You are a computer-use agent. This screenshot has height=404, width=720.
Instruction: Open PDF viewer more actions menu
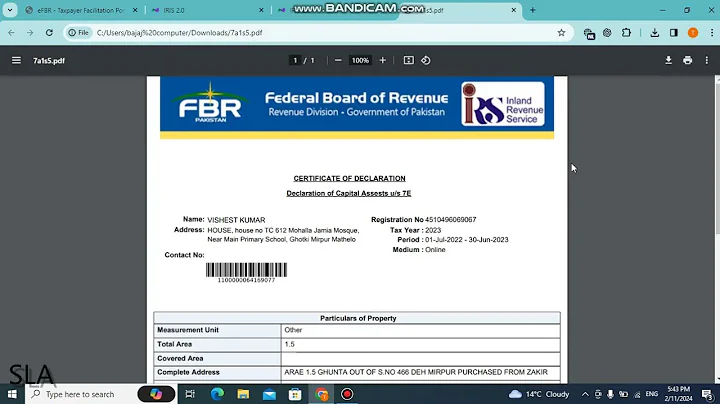click(706, 60)
